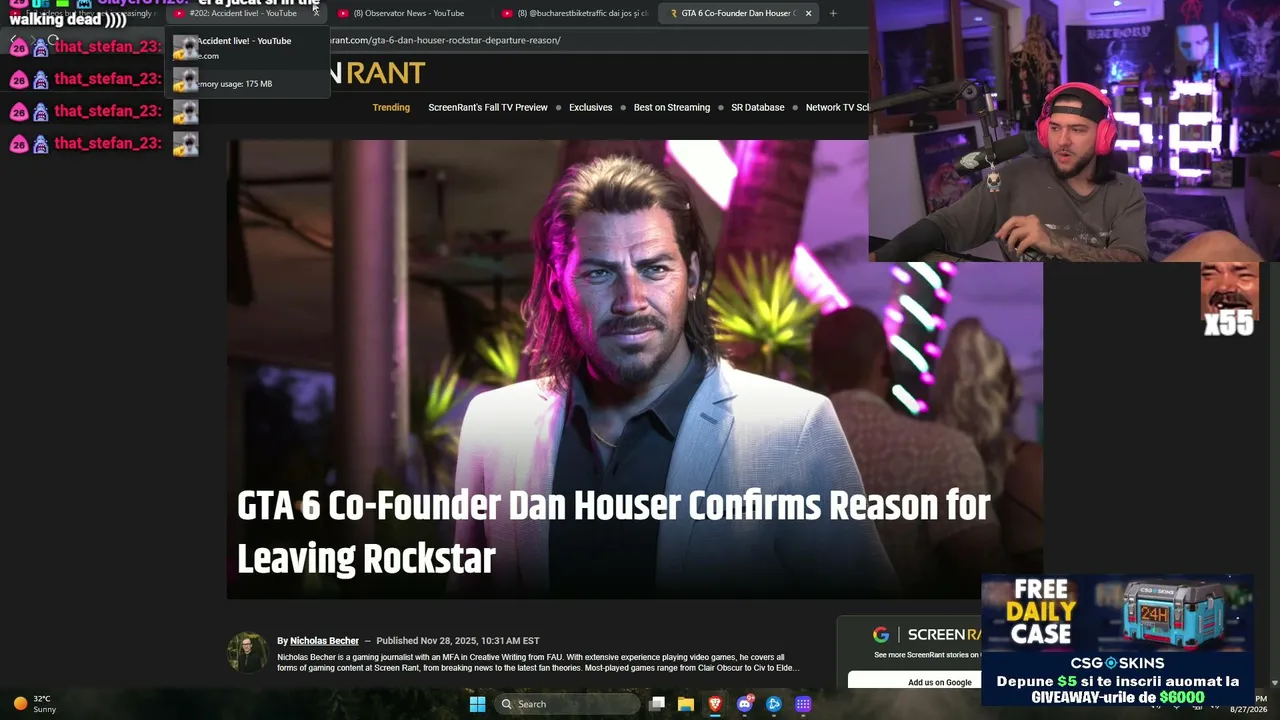Click the CSGOSKINS logo in the banner

[1118, 663]
